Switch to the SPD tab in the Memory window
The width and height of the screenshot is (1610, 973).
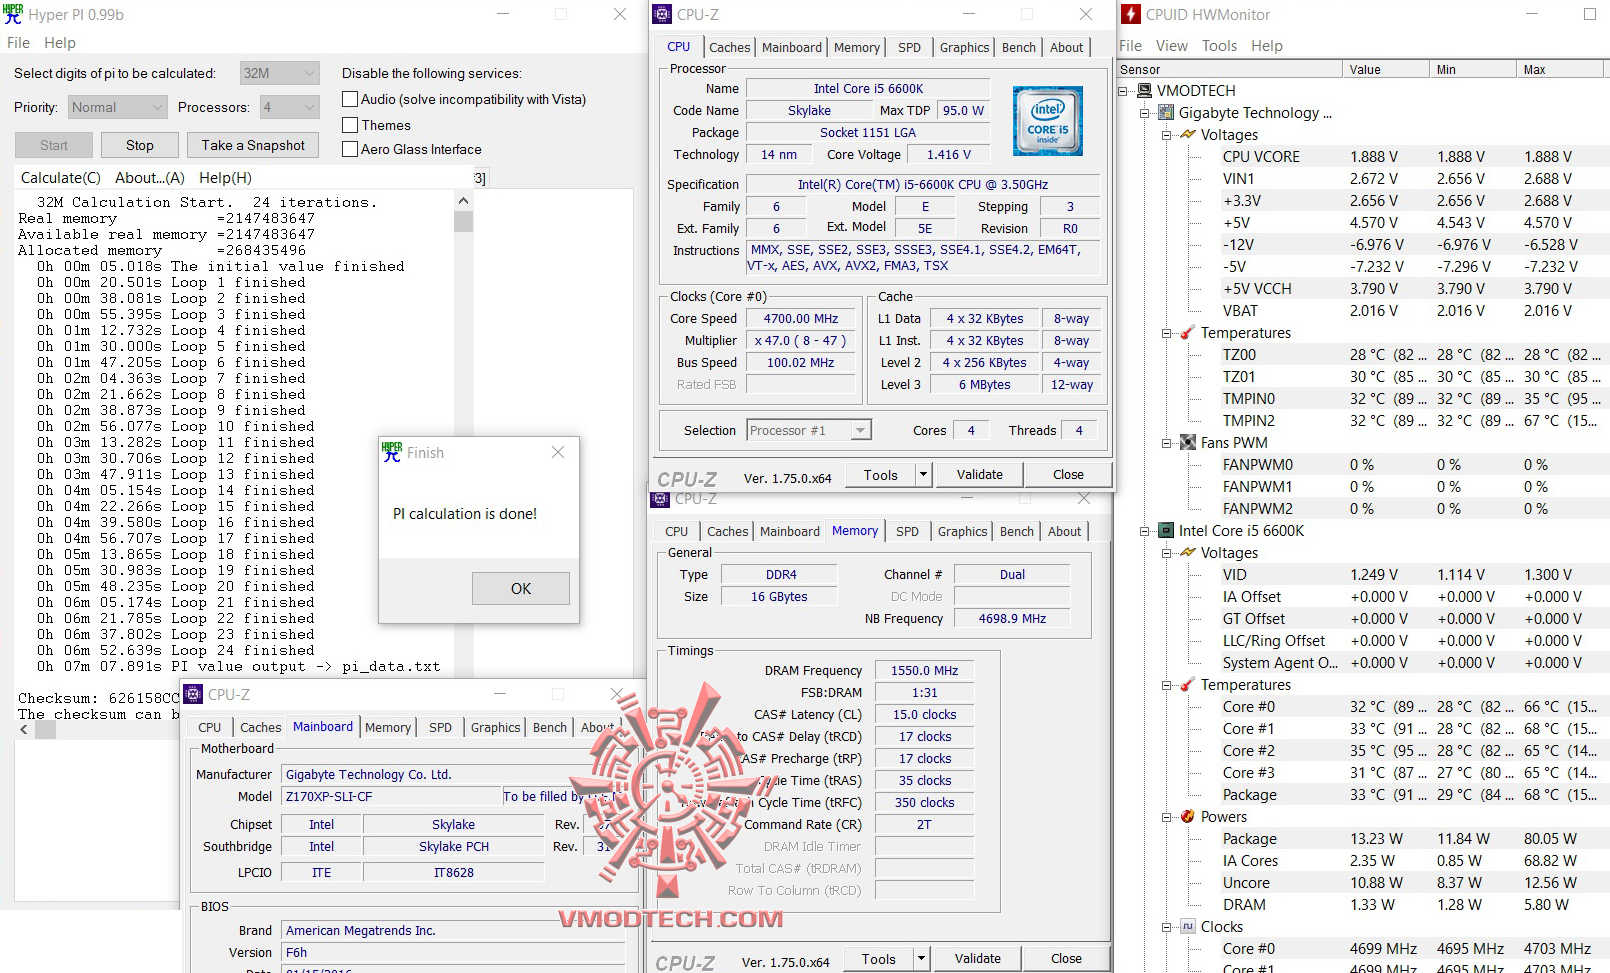(x=907, y=531)
